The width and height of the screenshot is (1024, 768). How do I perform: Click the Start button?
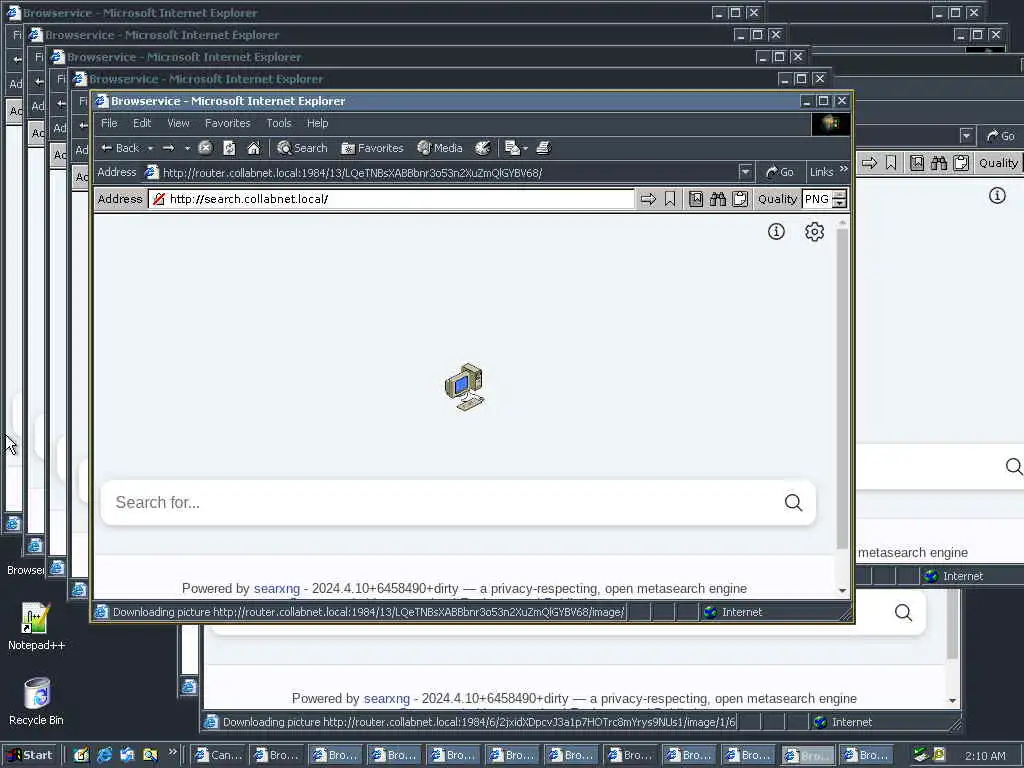pyautogui.click(x=31, y=755)
